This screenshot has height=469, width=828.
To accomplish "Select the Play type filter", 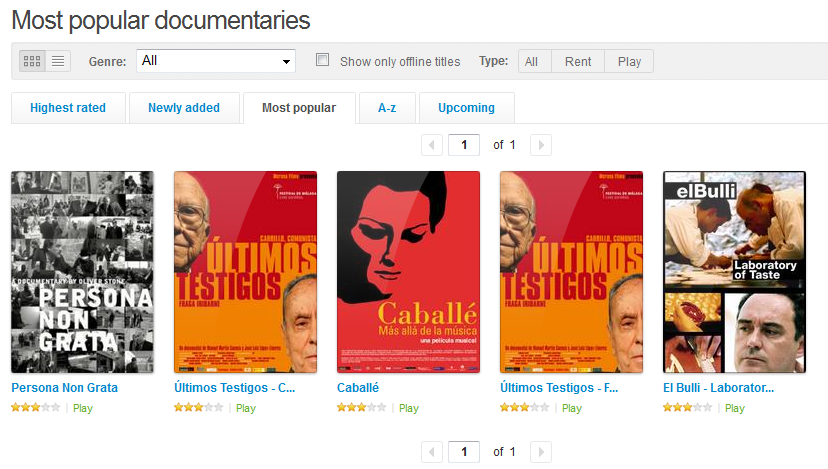I will pos(629,61).
